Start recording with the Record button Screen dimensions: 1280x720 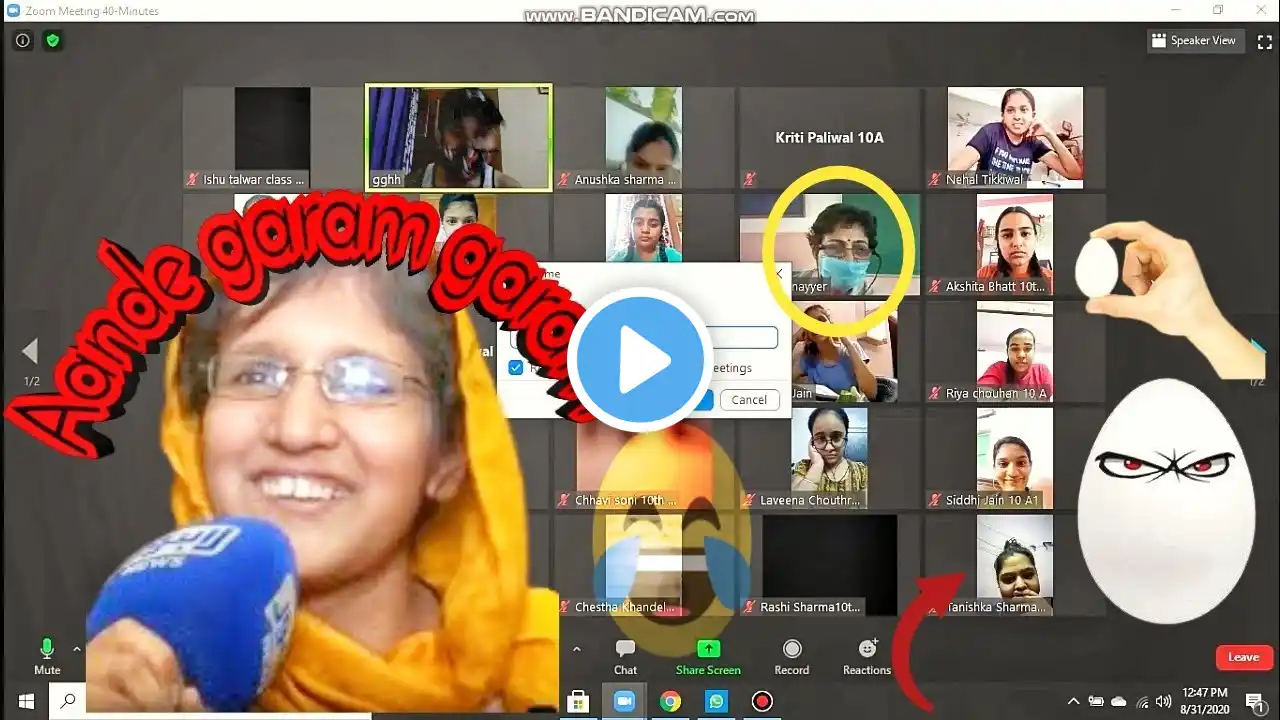[x=792, y=657]
